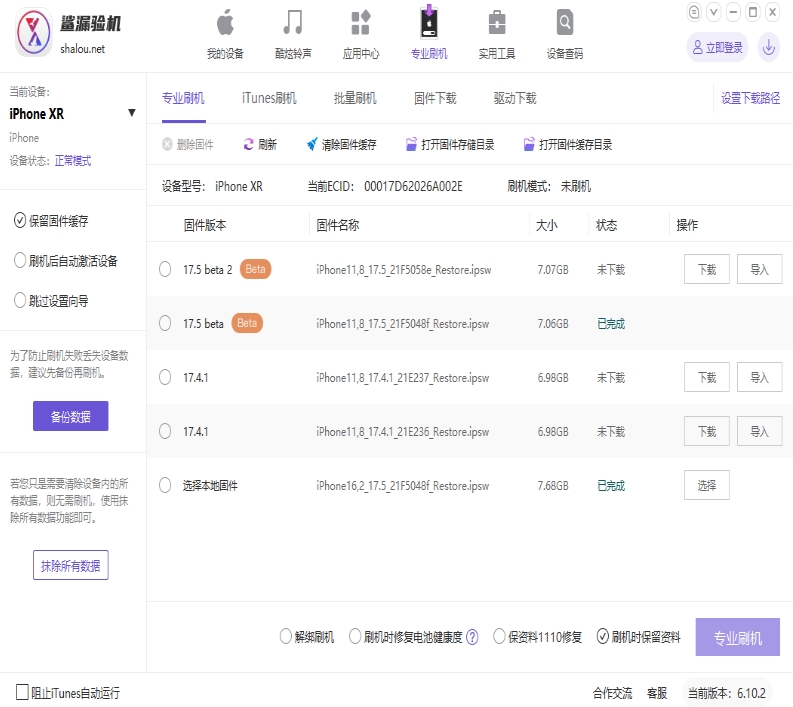Click 设置下载路径 link

point(750,98)
